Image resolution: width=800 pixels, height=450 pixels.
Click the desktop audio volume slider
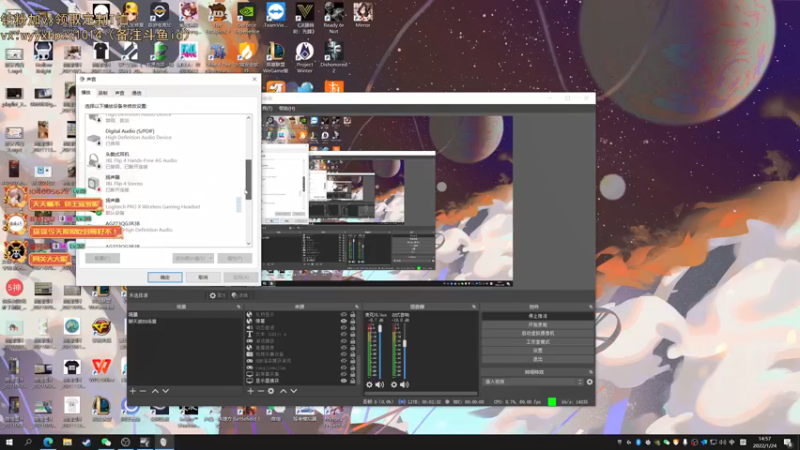pos(405,351)
